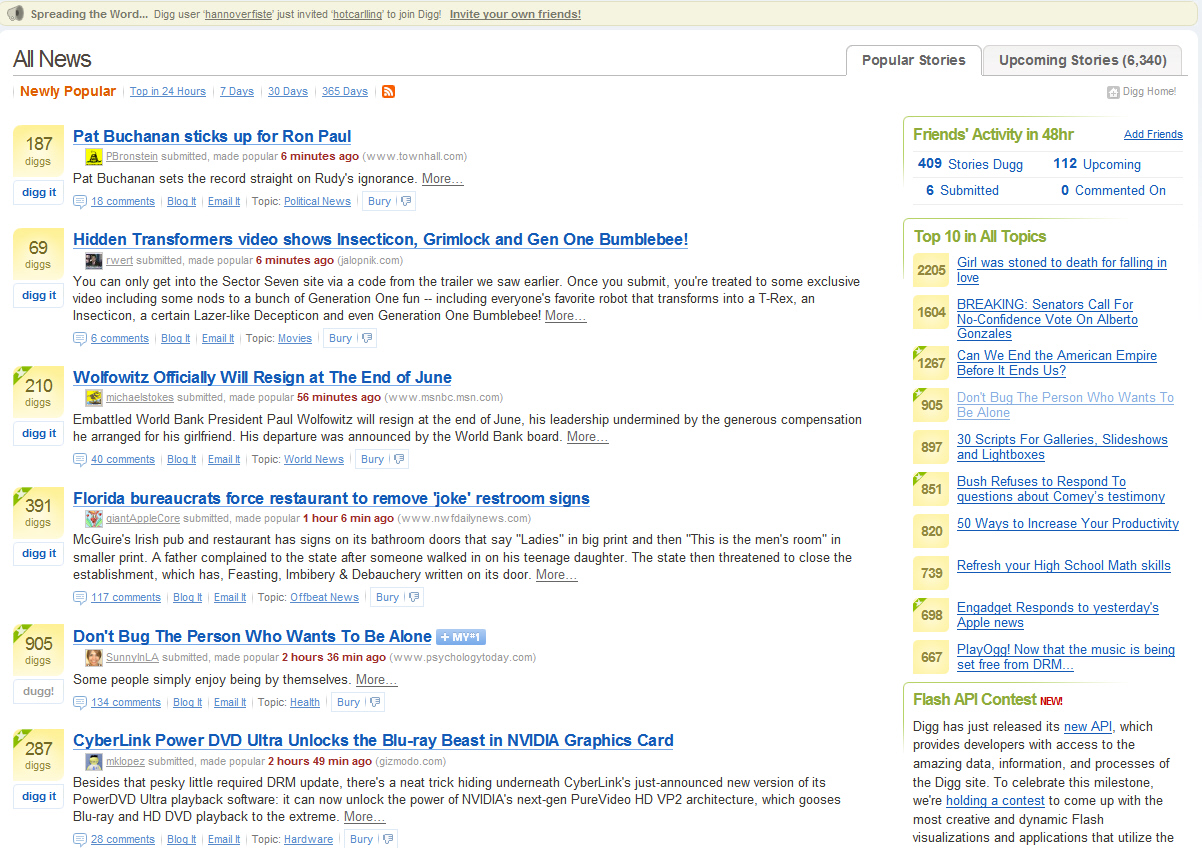Click the Add Friends link
Screen dimensions: 1202x848
point(1153,135)
